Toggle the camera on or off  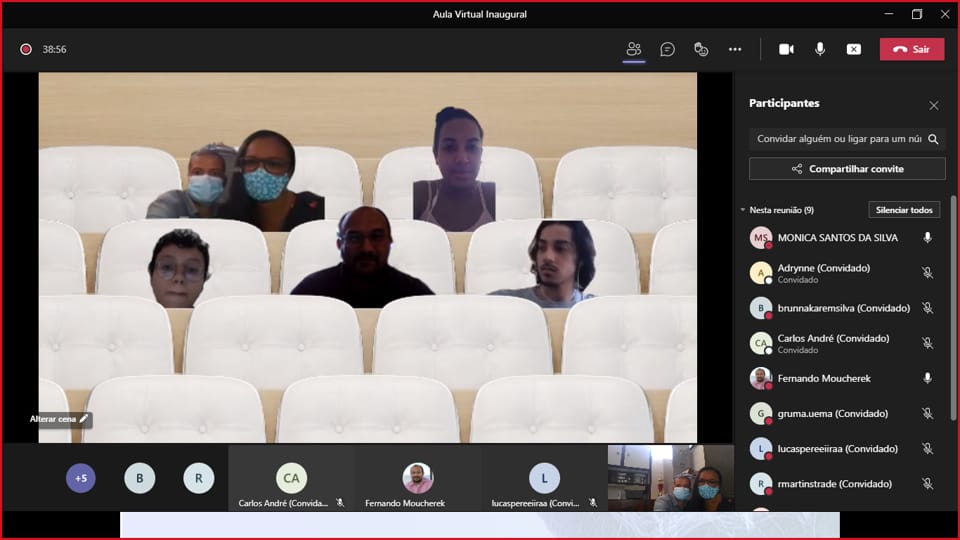pyautogui.click(x=786, y=49)
